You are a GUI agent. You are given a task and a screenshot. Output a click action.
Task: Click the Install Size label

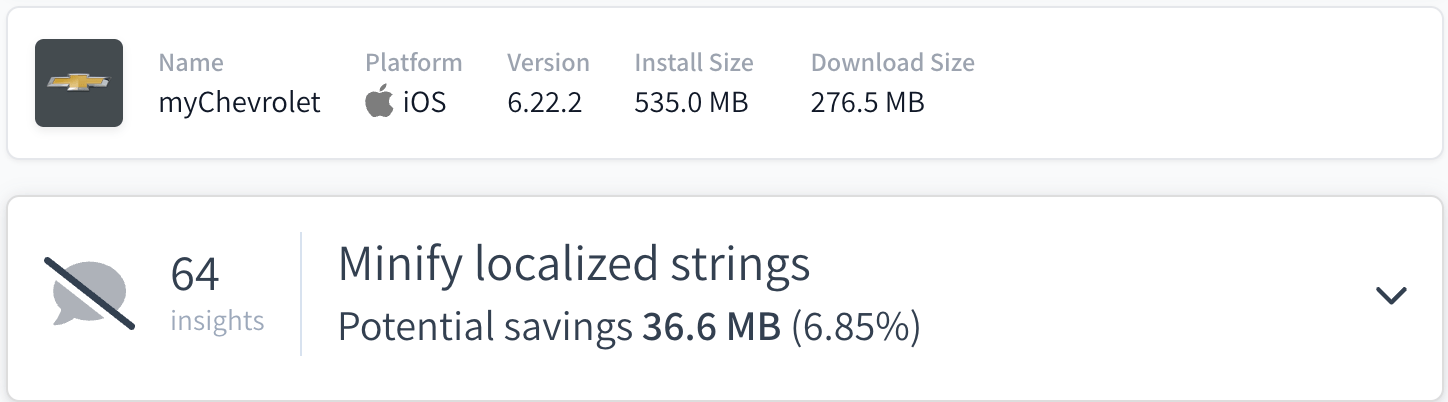[693, 63]
